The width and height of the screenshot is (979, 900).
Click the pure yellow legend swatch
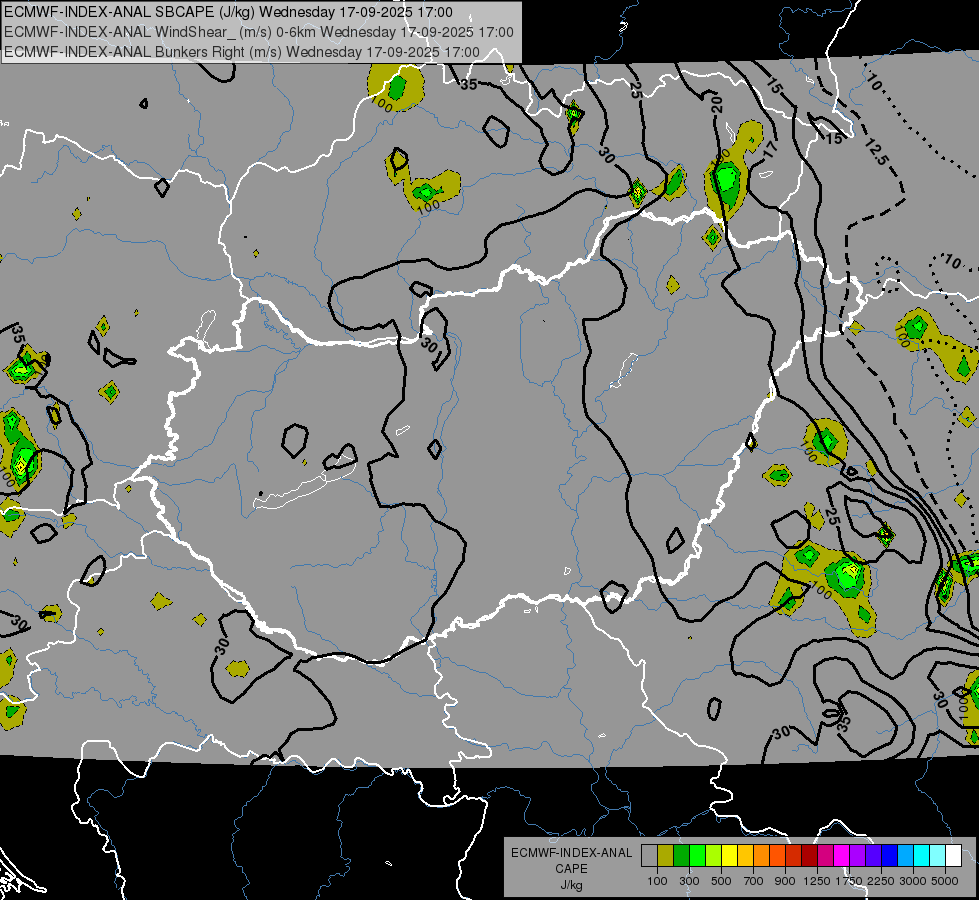[729, 855]
